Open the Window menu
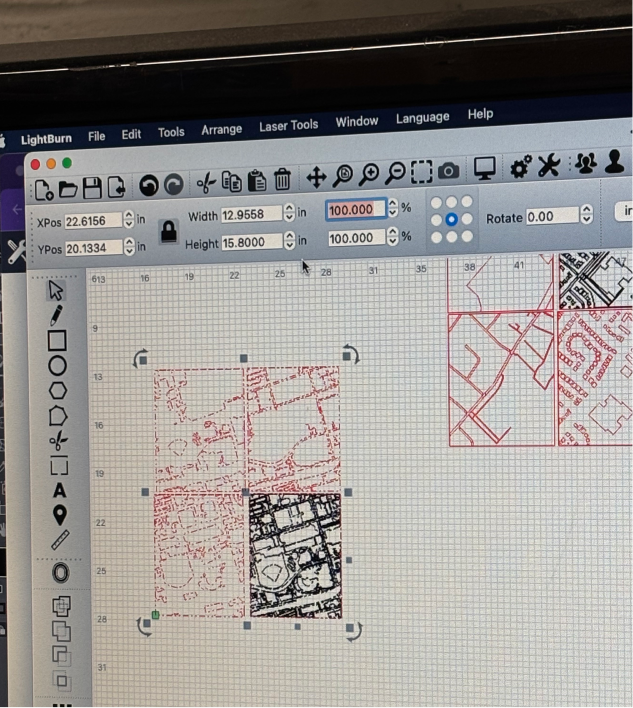This screenshot has width=633, height=708. pos(357,122)
